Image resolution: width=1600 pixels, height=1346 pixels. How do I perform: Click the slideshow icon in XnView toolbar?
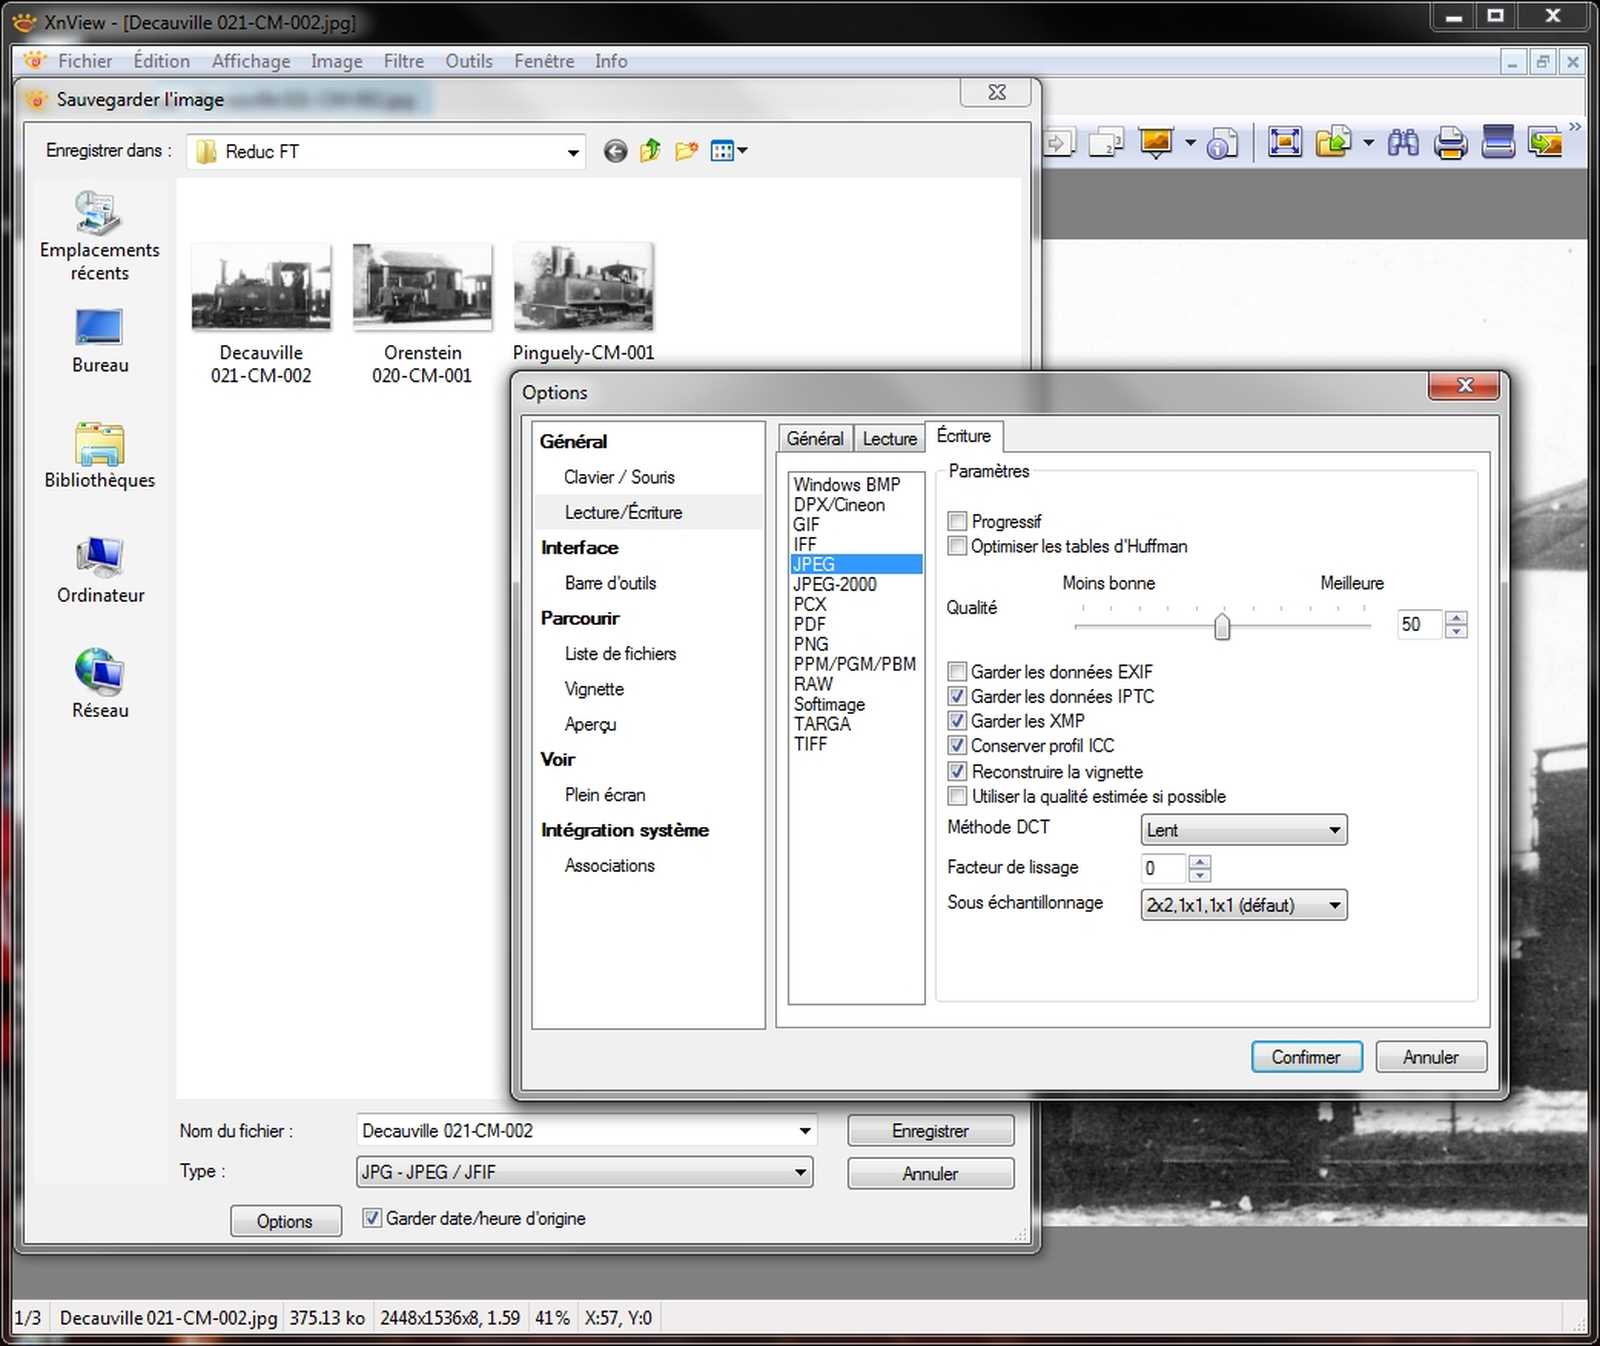[1156, 143]
